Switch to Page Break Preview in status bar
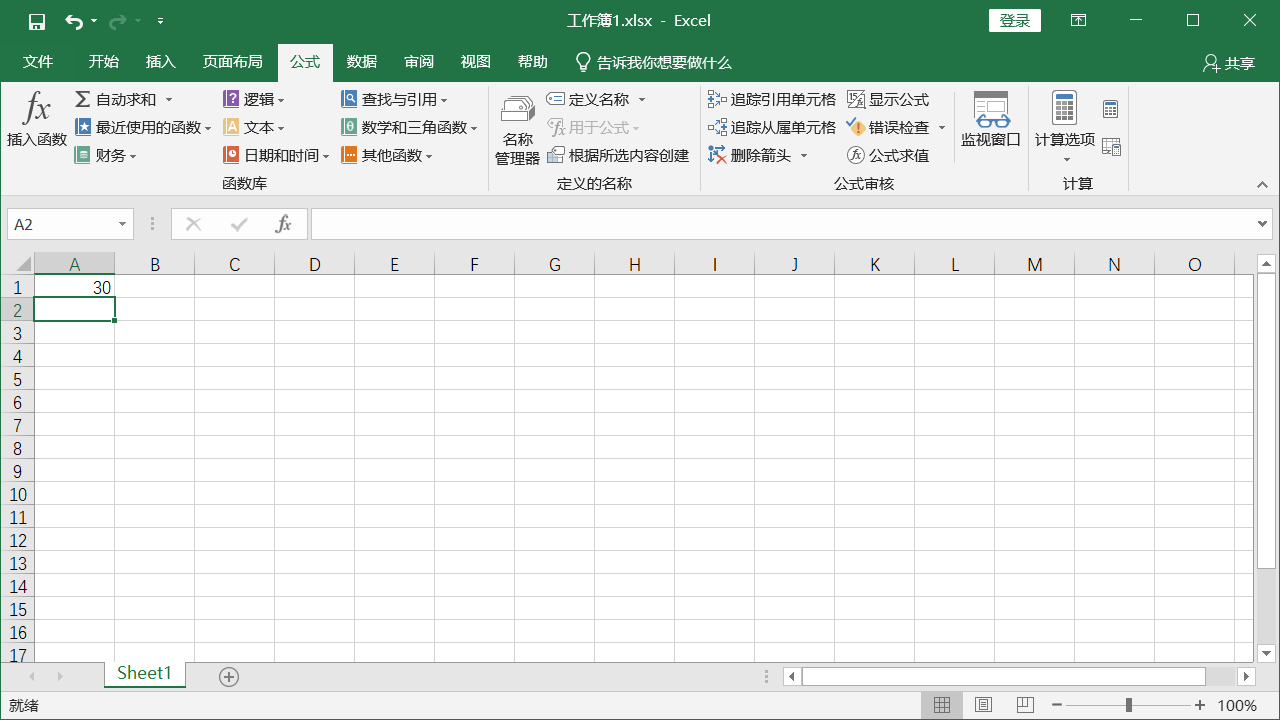The height and width of the screenshot is (720, 1280). tap(1025, 705)
